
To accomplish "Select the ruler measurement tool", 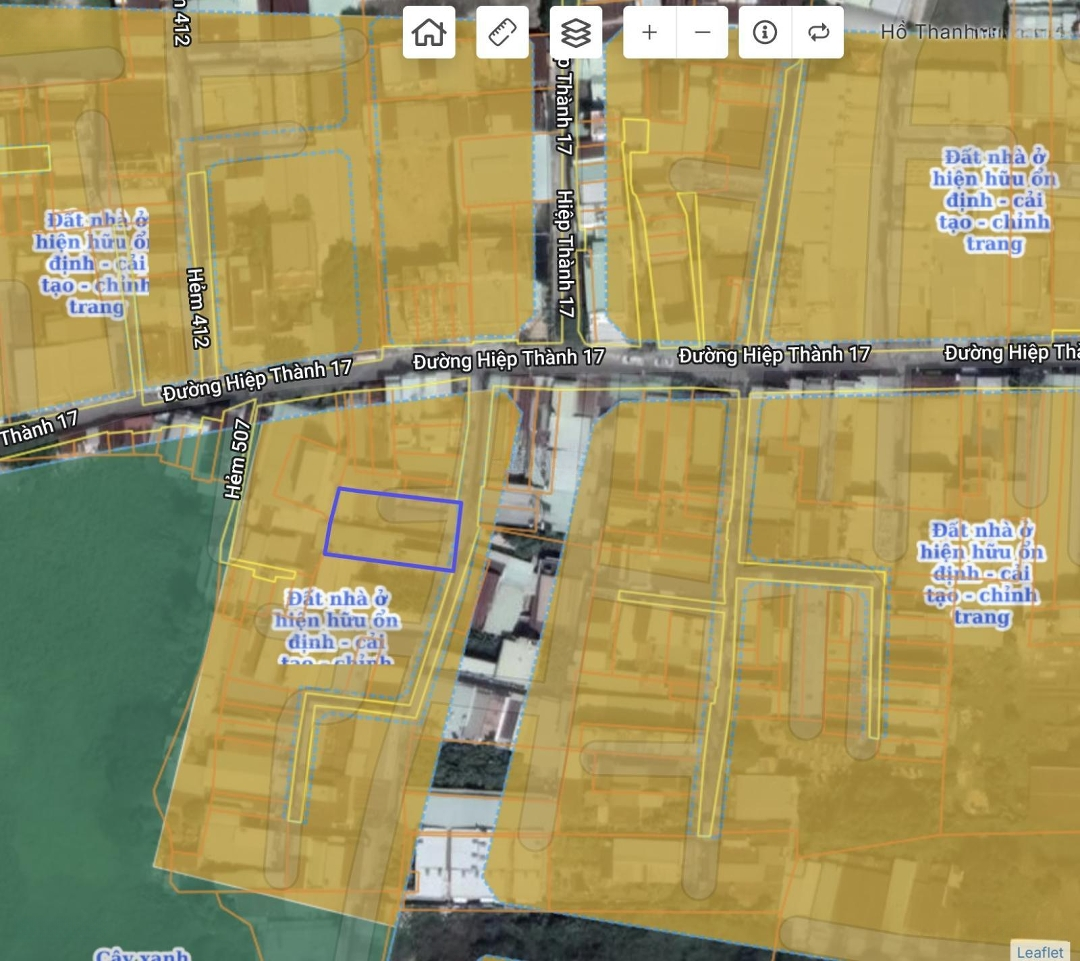I will pos(502,33).
